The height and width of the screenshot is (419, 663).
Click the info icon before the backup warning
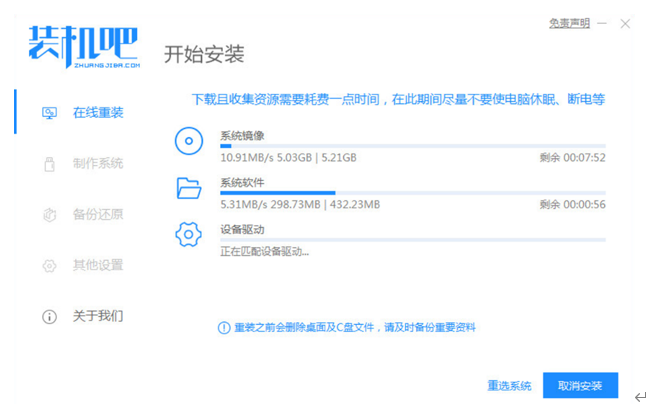click(x=223, y=327)
